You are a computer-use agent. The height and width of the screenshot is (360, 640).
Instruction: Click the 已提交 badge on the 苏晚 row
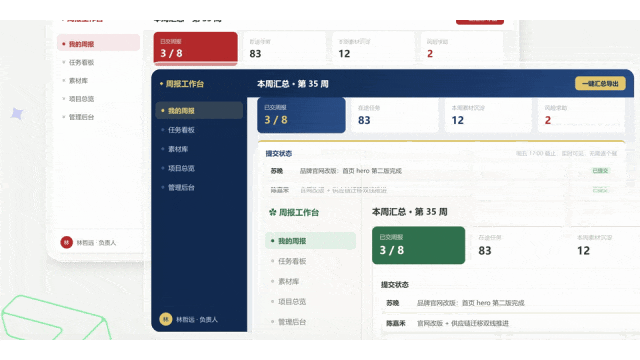pyautogui.click(x=600, y=171)
